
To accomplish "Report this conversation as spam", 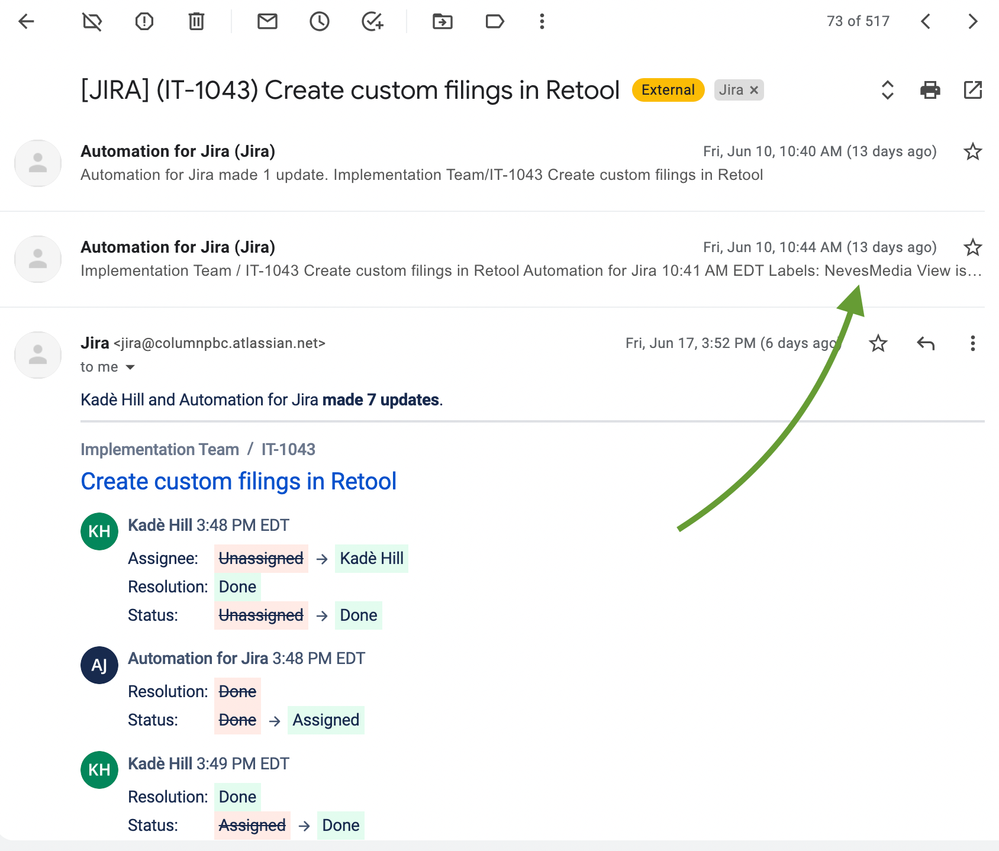I will [145, 22].
